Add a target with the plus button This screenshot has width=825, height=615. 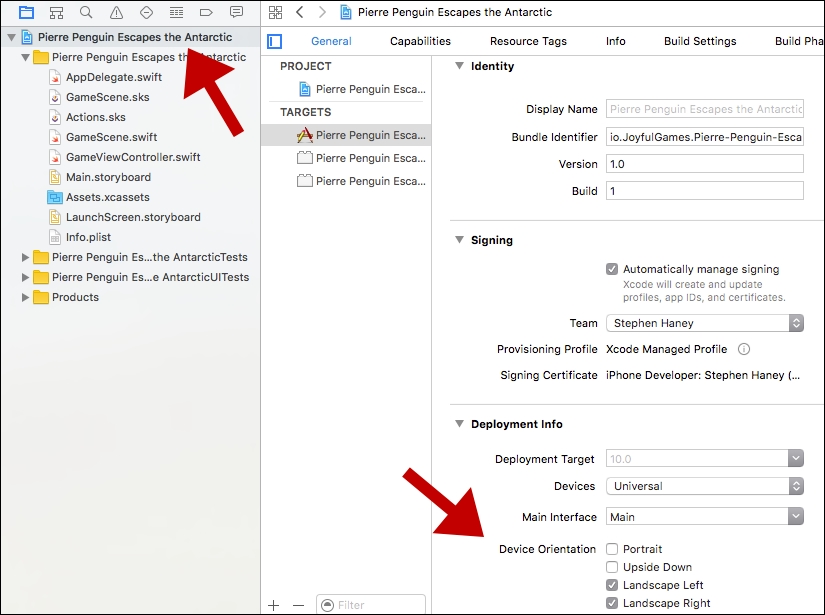point(274,606)
